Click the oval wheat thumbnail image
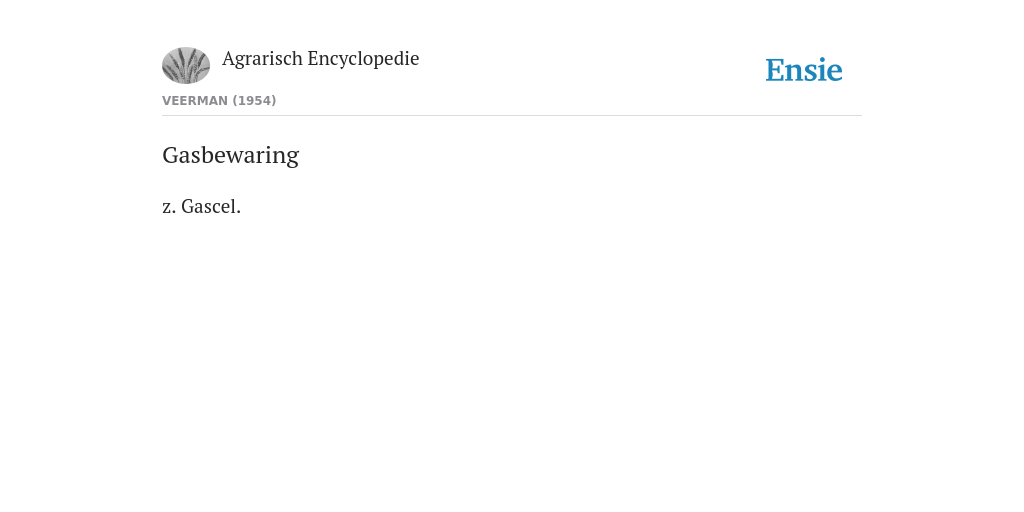The height and width of the screenshot is (512, 1024). (186, 65)
